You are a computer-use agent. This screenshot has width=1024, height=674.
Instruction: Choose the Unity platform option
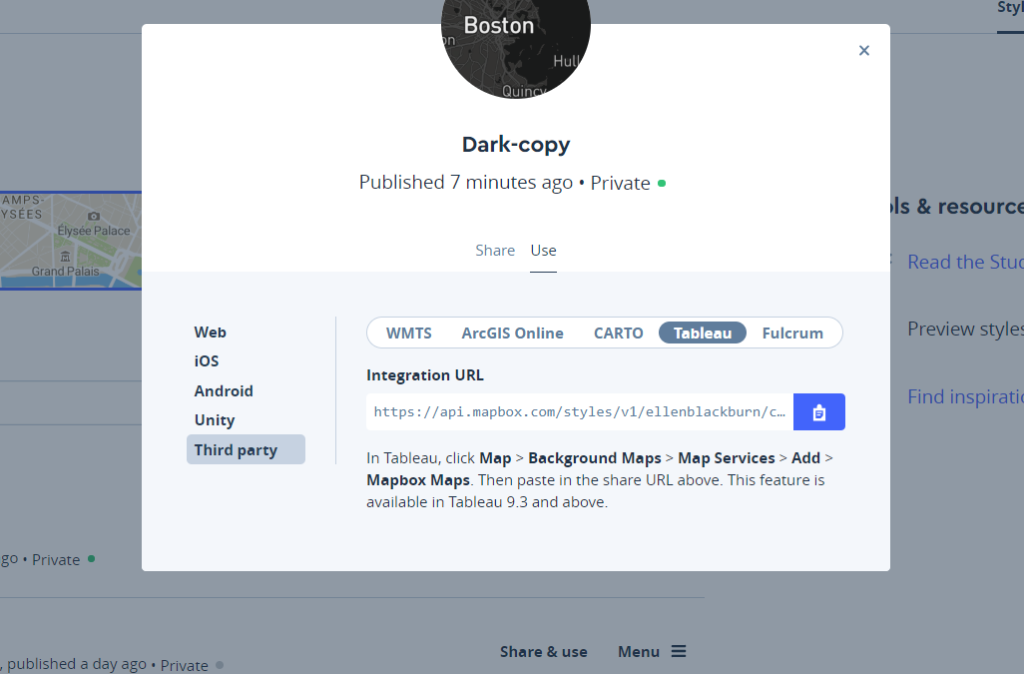tap(214, 420)
